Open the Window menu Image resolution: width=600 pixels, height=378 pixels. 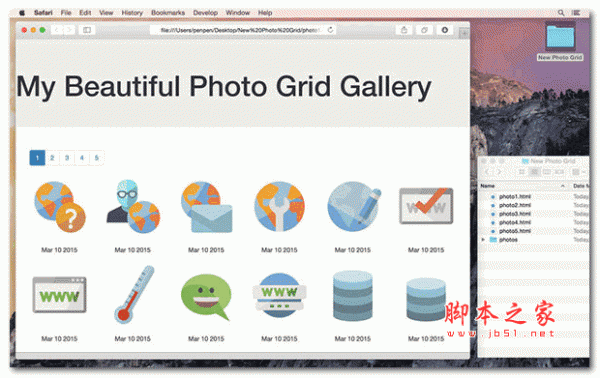[238, 13]
